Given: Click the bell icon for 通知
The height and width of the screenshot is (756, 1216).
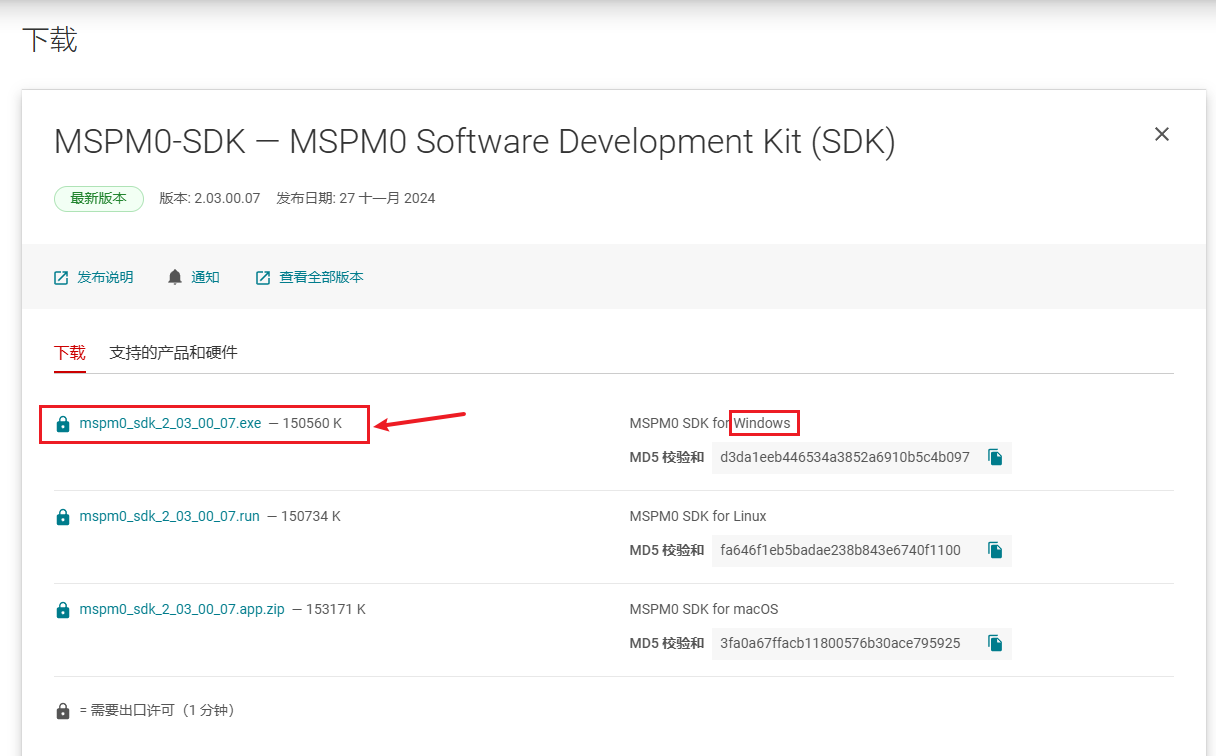Looking at the screenshot, I should (175, 277).
